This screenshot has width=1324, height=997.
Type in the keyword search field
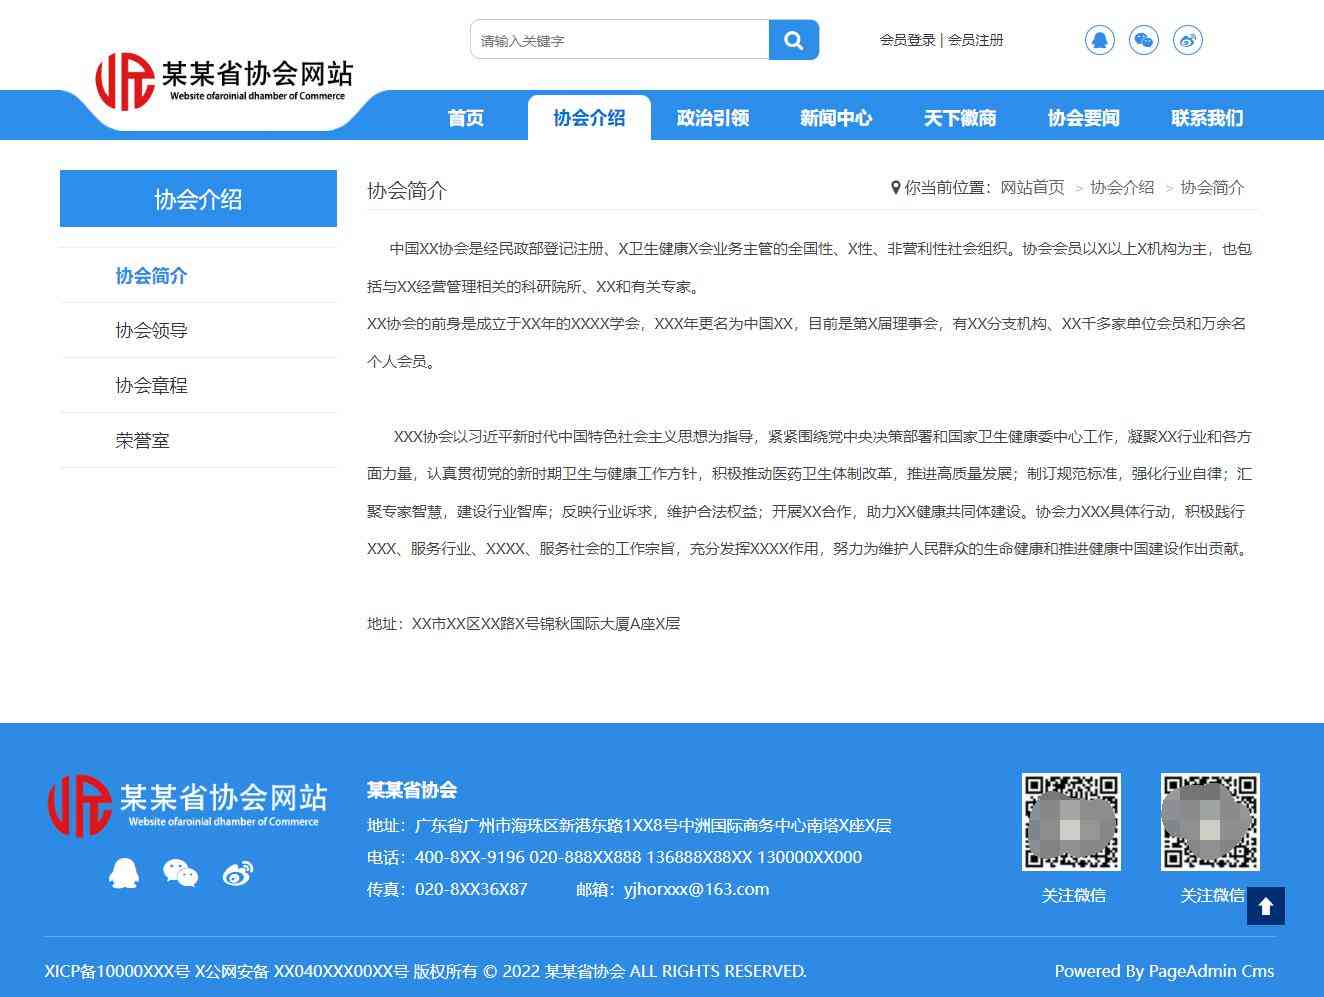point(619,40)
